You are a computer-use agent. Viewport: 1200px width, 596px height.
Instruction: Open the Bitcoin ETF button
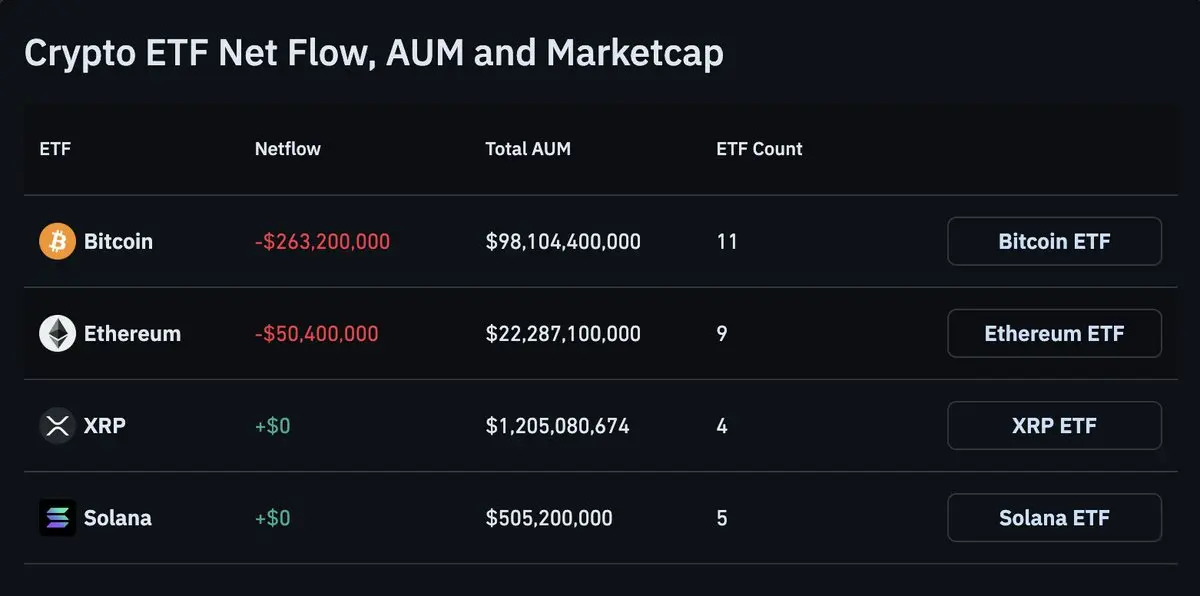[x=1054, y=242]
